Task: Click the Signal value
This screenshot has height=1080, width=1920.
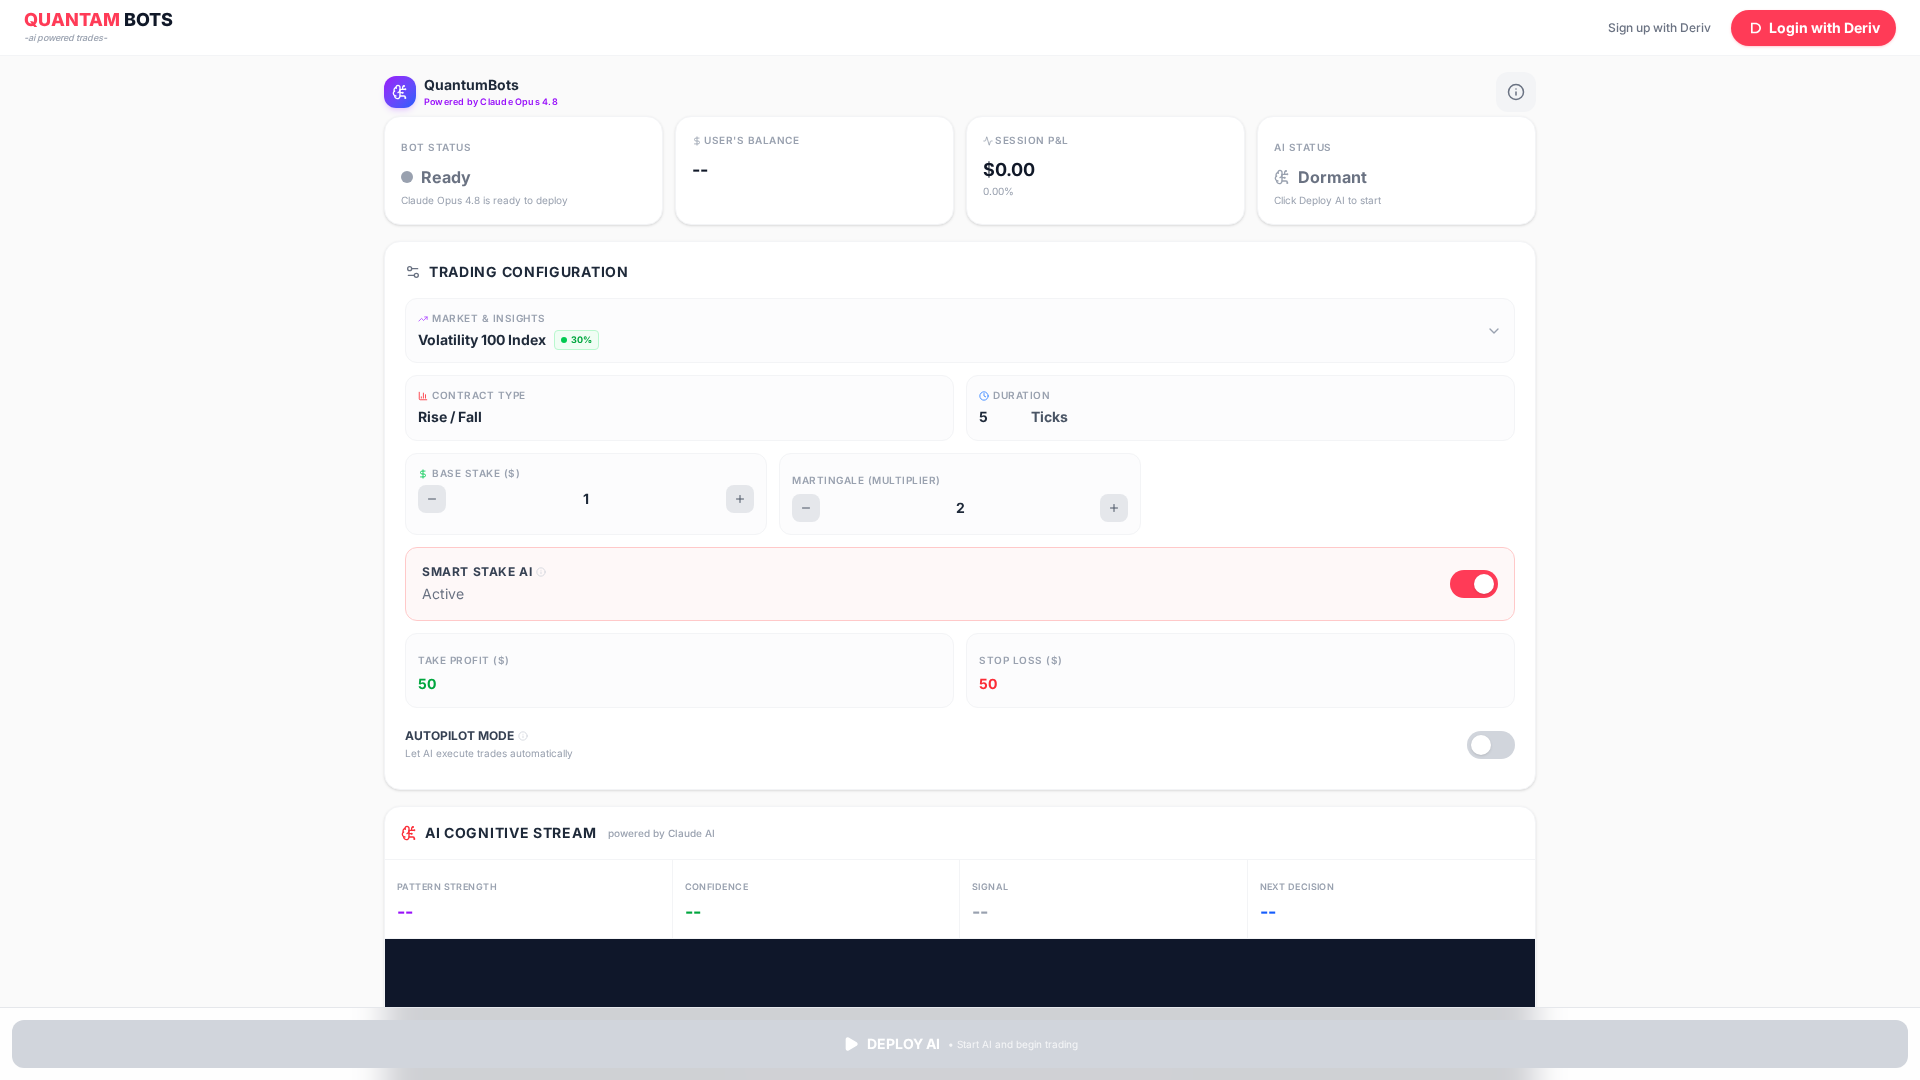Action: click(980, 912)
